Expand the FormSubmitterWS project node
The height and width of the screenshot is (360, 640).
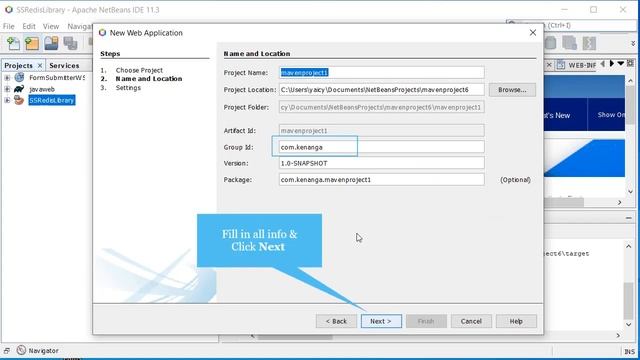[7, 78]
